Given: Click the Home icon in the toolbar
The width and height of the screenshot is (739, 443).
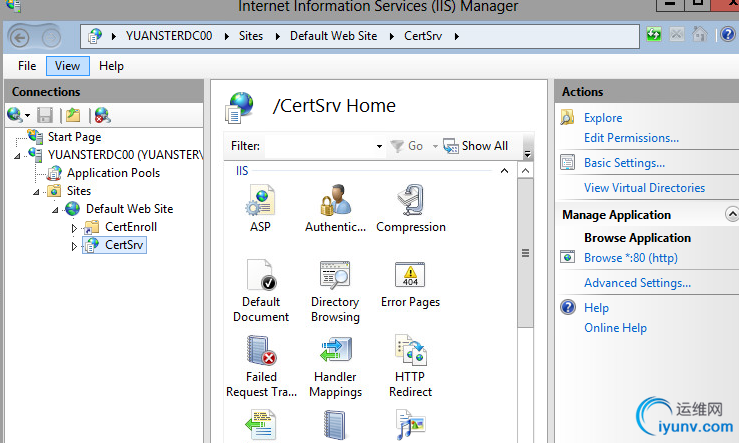Looking at the screenshot, I should [x=699, y=34].
